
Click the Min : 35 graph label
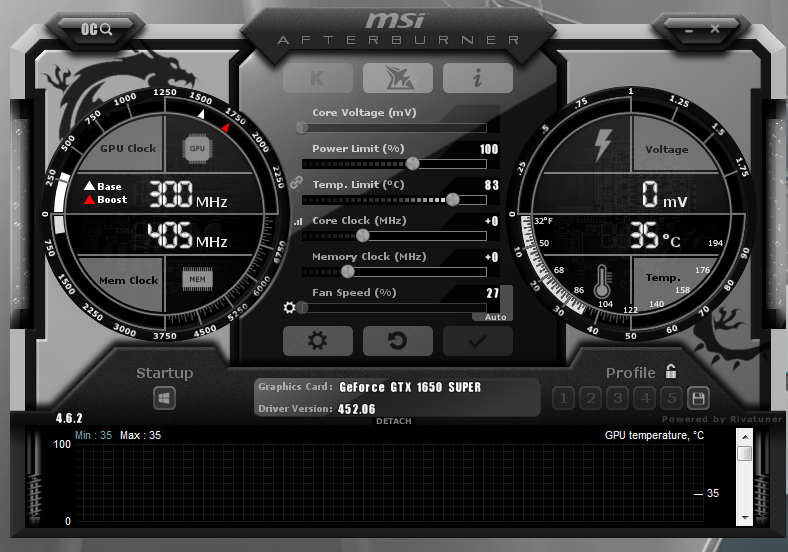click(x=93, y=435)
